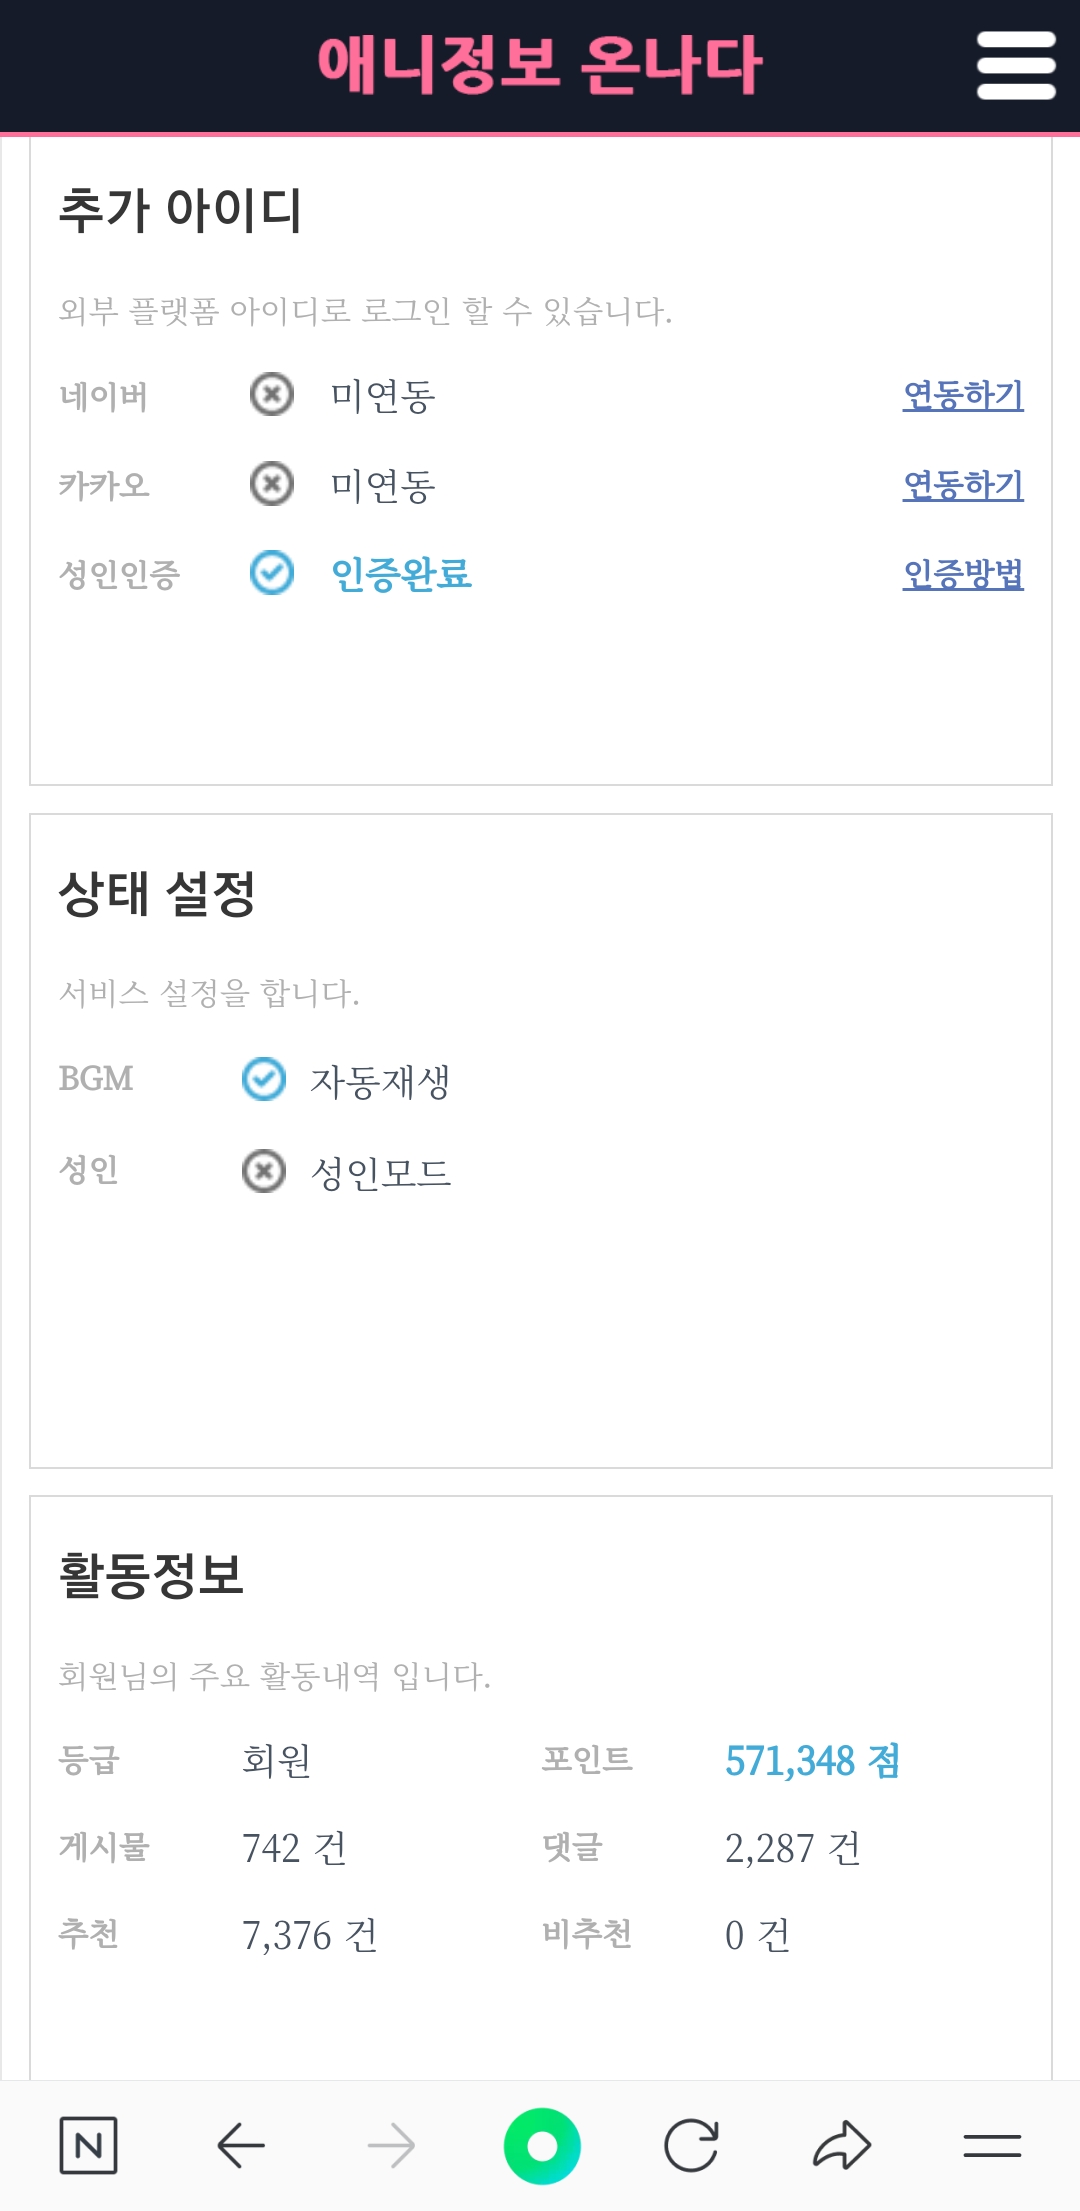Toggle the BGM 자동재생 check icon
This screenshot has height=2211, width=1080.
pyautogui.click(x=264, y=1079)
